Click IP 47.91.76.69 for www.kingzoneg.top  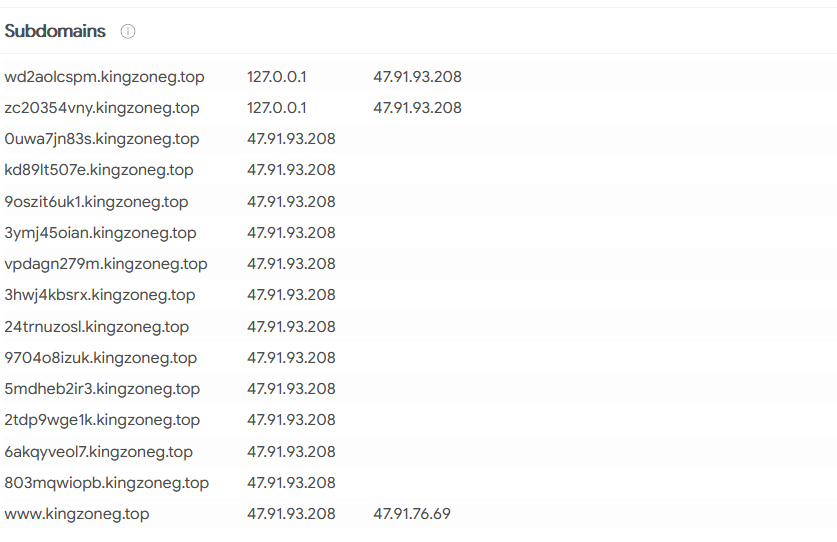(x=412, y=514)
